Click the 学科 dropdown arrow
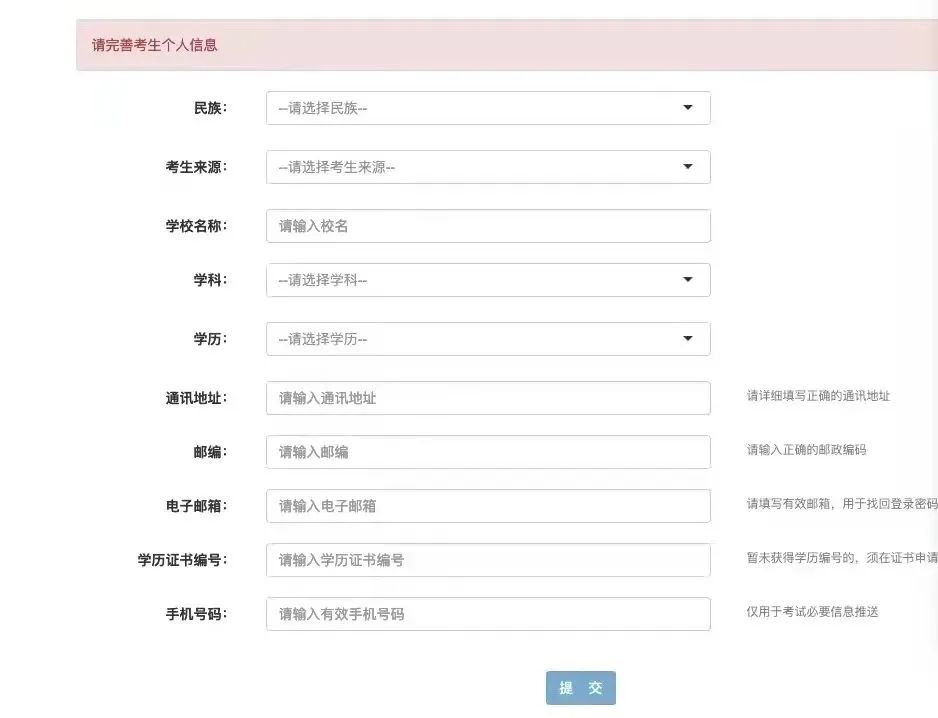938x718 pixels. (688, 280)
